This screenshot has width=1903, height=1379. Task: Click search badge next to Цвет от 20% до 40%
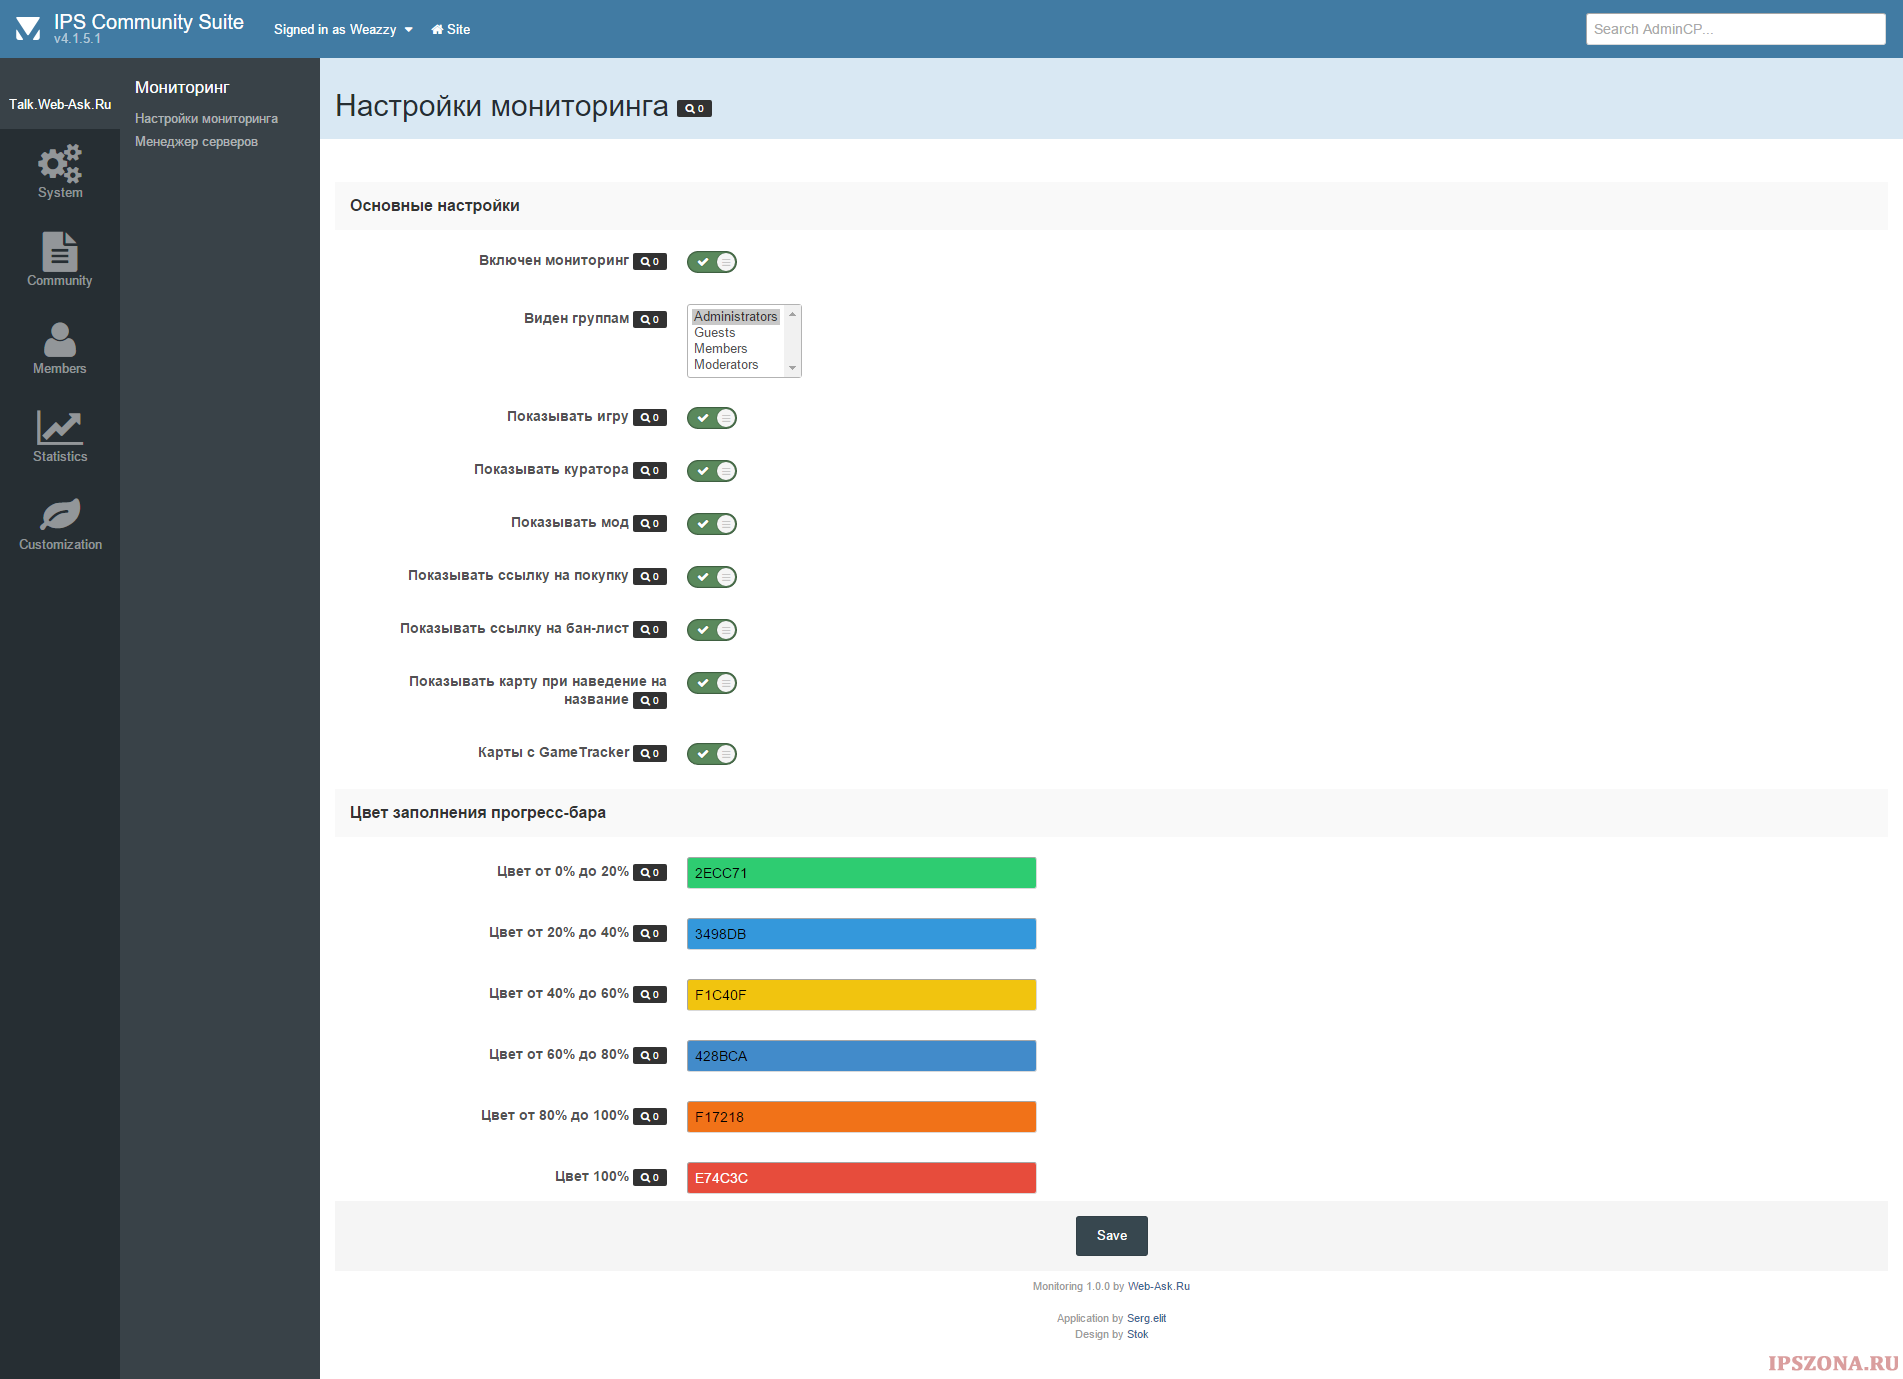650,934
